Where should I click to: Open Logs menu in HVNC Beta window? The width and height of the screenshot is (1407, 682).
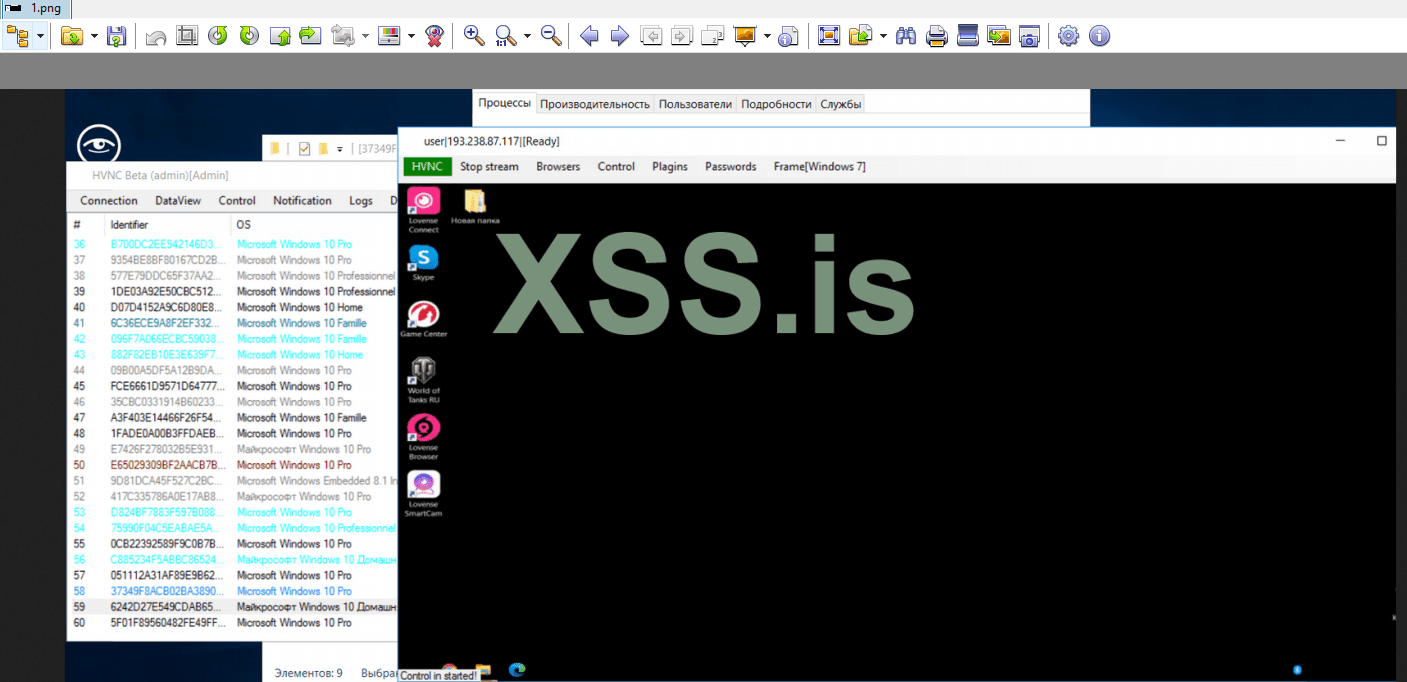[x=361, y=200]
